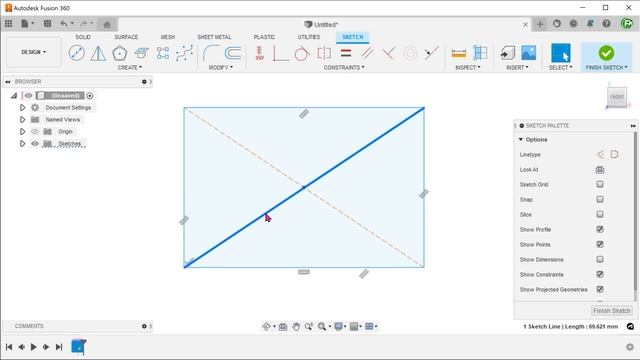Jump to timeline start button
Viewport: 640px width, 360px height.
pyautogui.click(x=9, y=347)
